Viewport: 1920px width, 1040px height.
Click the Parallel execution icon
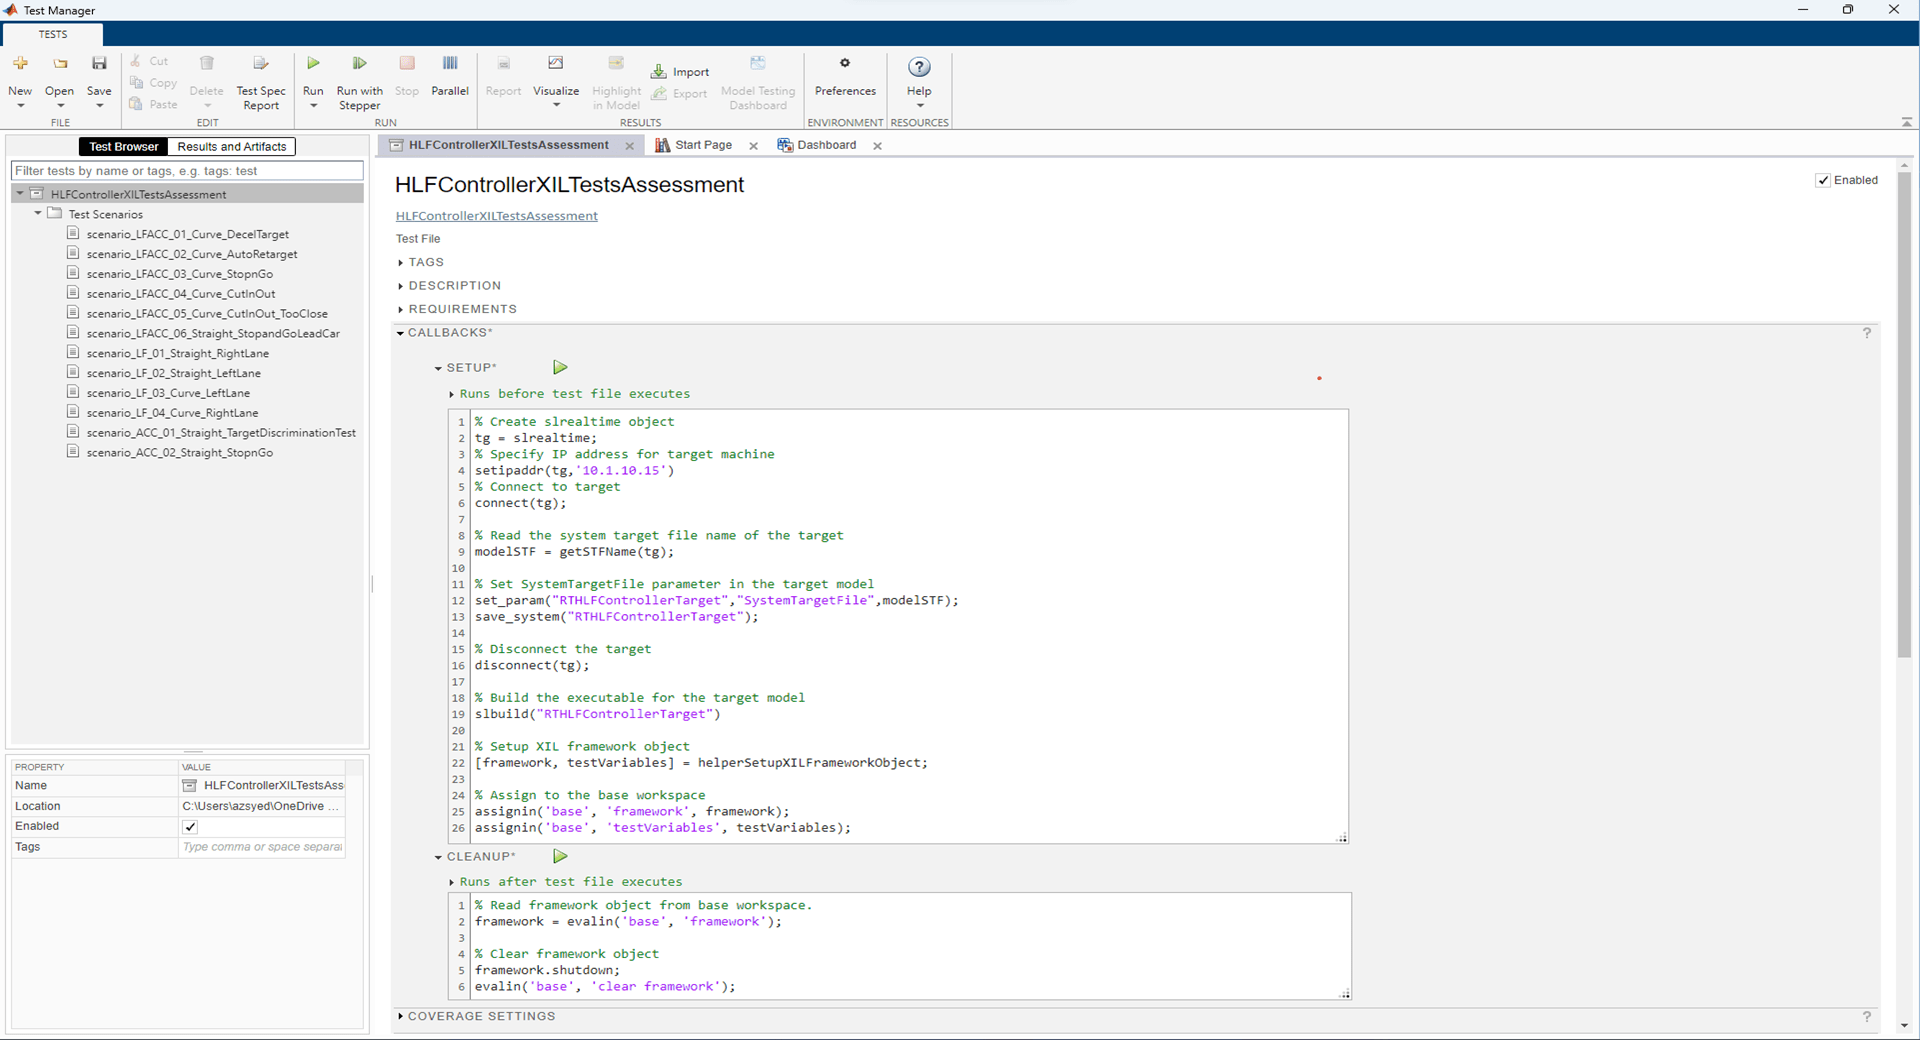point(449,64)
